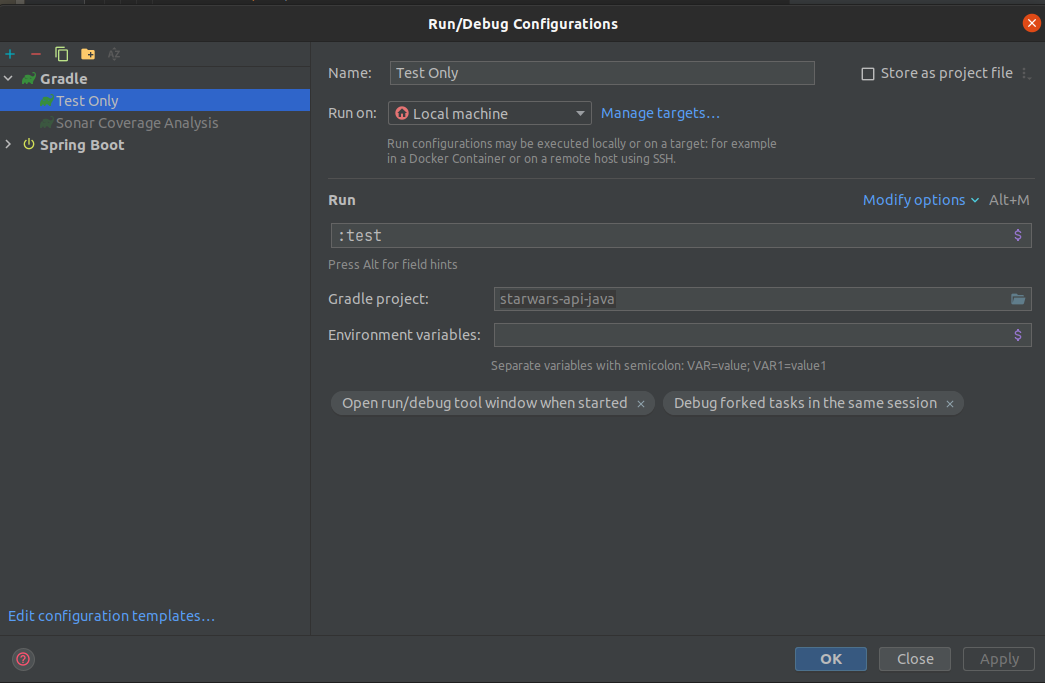Click the Spring Boot power icon
The height and width of the screenshot is (683, 1045).
coord(29,145)
